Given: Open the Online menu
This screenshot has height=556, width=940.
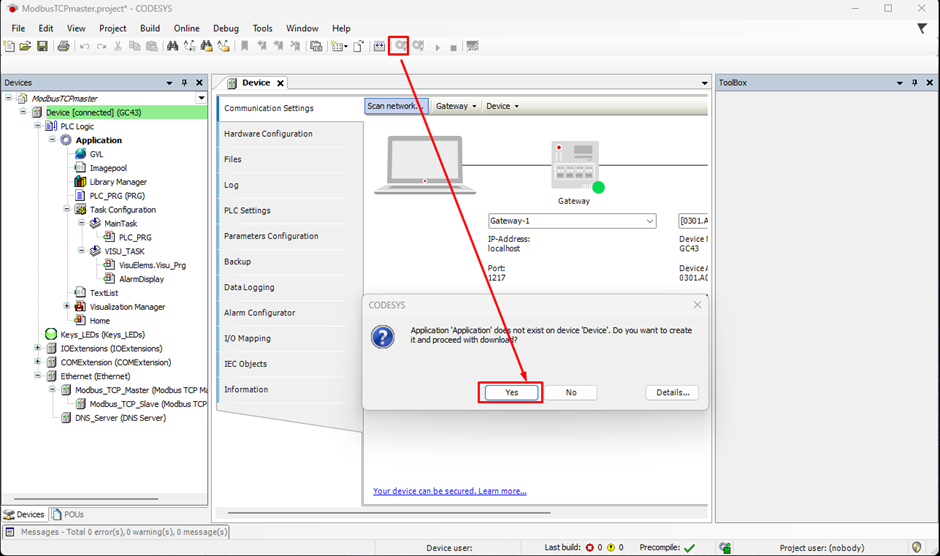Looking at the screenshot, I should tap(186, 28).
